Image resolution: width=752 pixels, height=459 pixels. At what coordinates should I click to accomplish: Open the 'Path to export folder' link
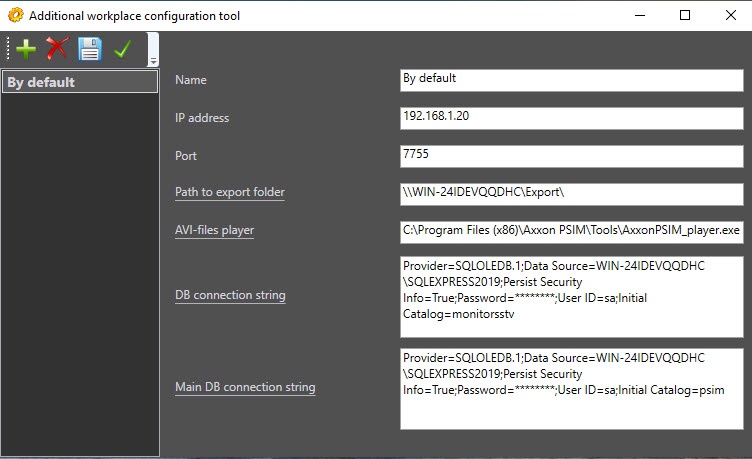[229, 192]
